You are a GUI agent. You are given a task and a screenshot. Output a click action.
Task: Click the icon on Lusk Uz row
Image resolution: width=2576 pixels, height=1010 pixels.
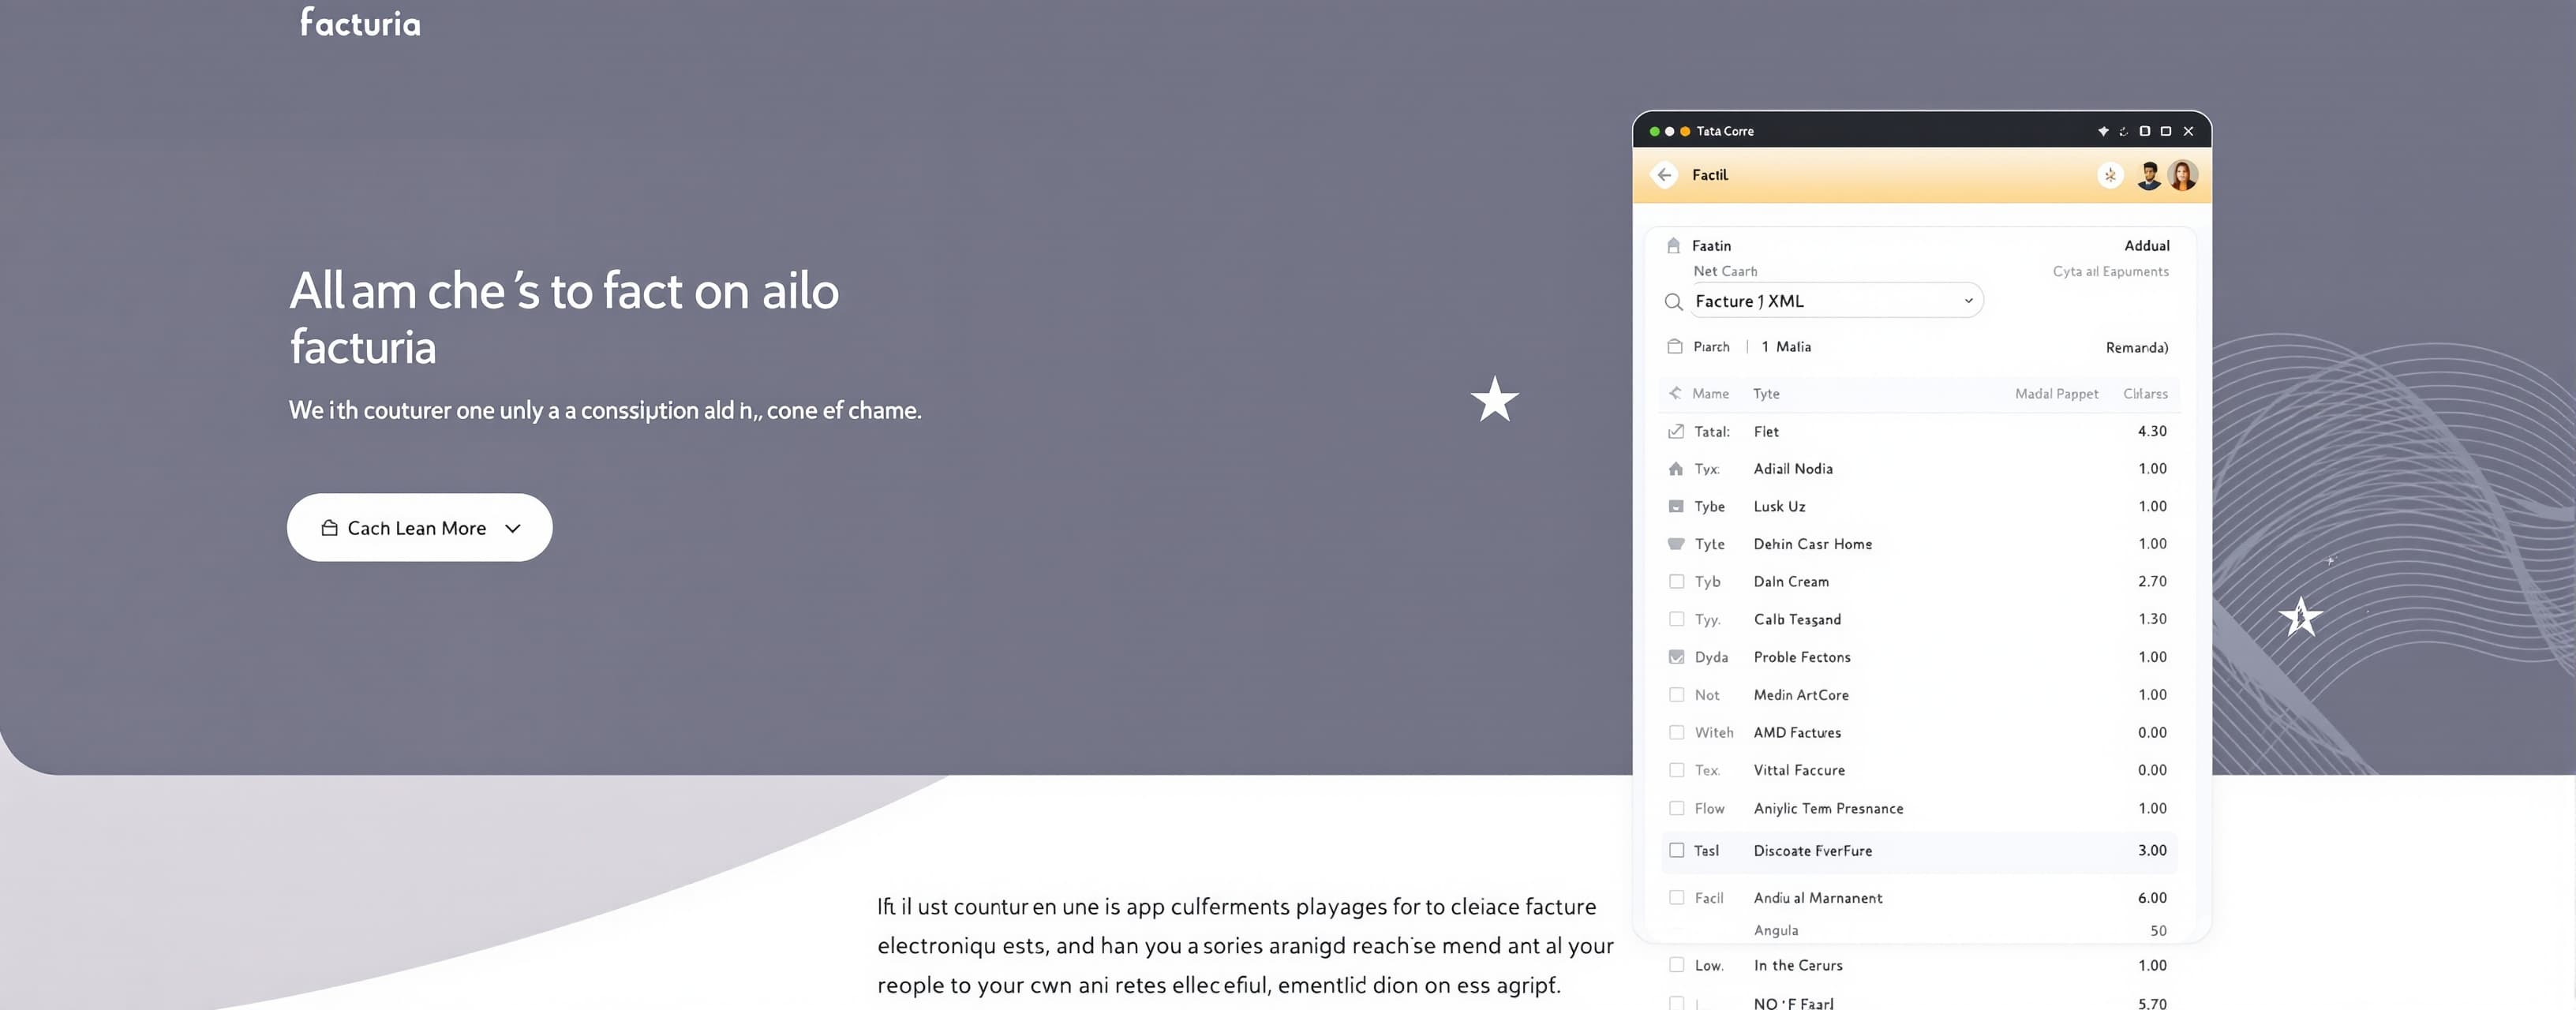pos(1676,506)
